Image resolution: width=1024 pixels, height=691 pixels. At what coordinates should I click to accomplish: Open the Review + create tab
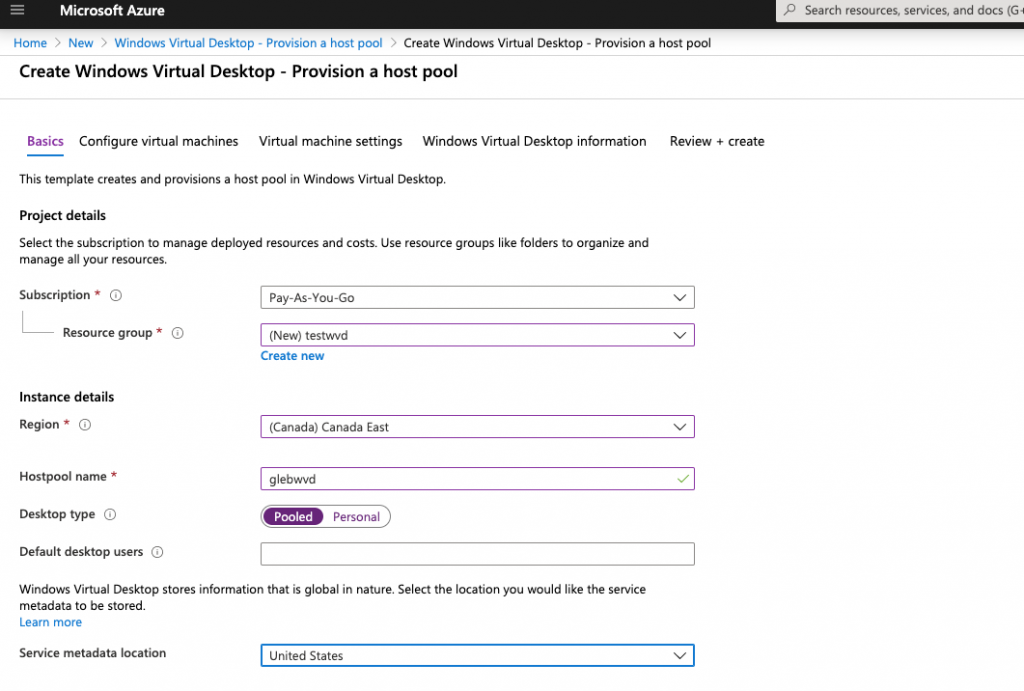coord(716,141)
